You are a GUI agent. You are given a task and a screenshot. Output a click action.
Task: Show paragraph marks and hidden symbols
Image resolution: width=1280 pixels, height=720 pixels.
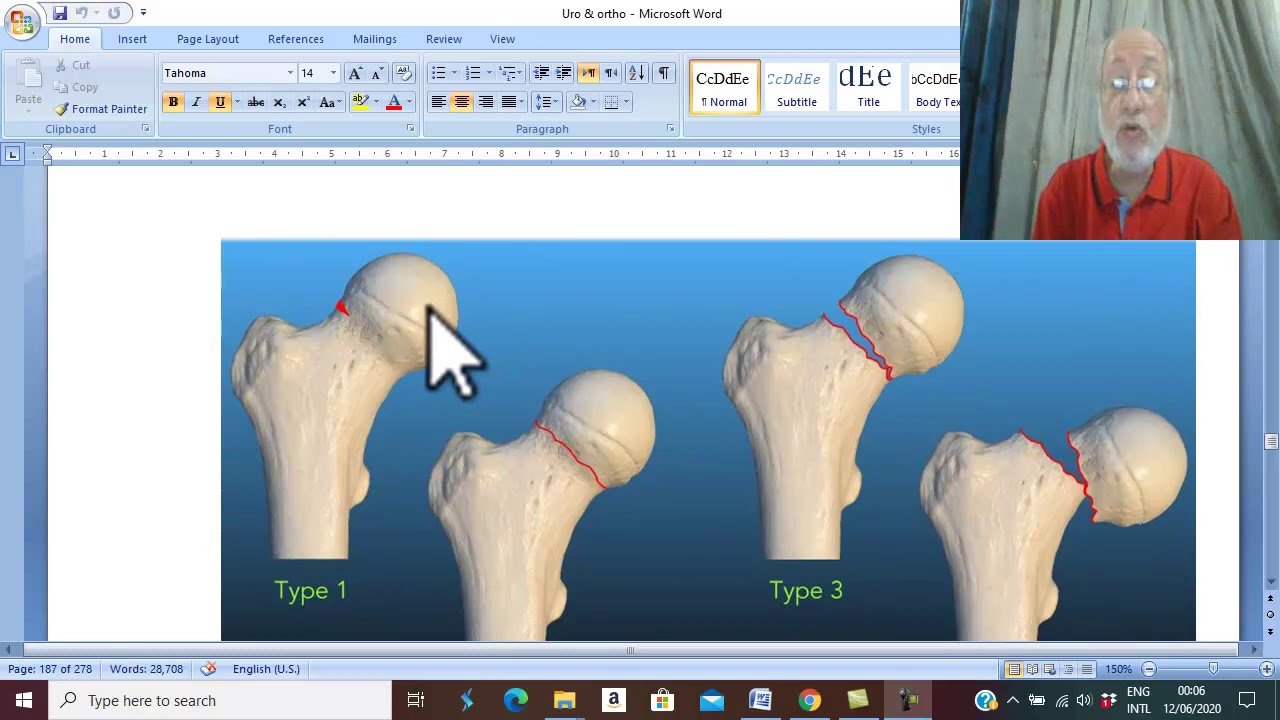664,73
